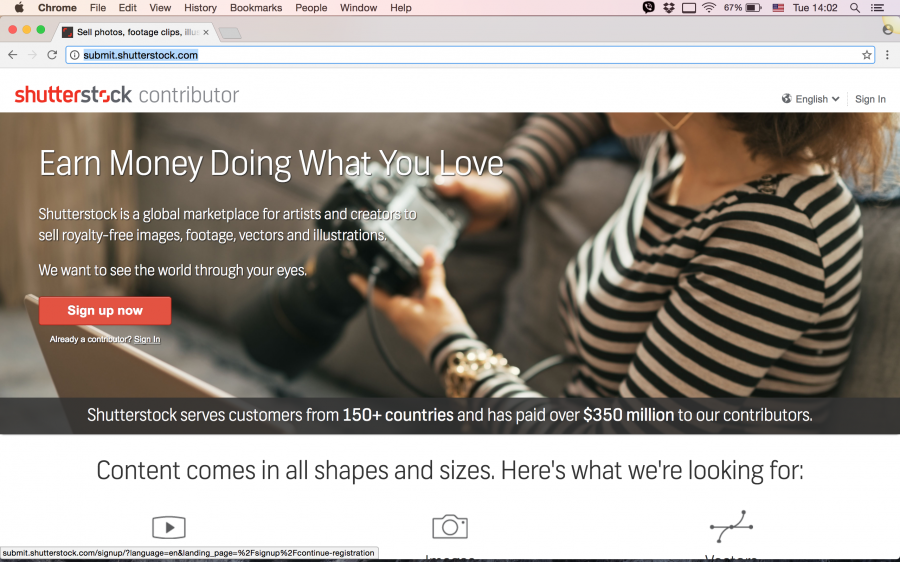900x562 pixels.
Task: Click the camera images icon
Action: point(450,526)
